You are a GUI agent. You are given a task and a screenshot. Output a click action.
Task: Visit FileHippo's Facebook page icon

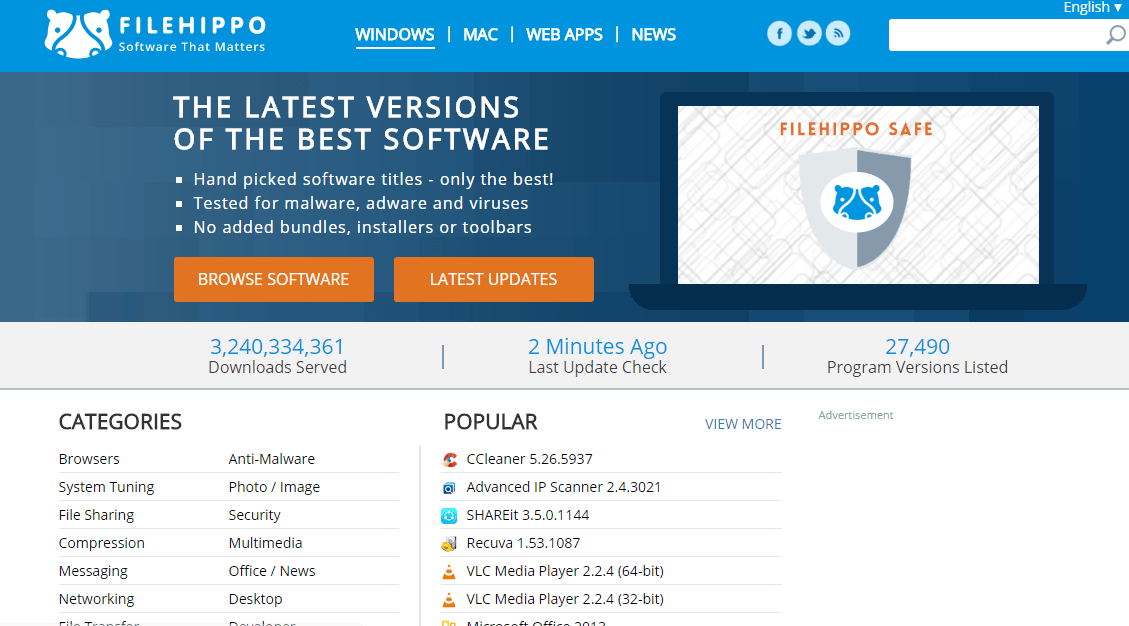[779, 33]
